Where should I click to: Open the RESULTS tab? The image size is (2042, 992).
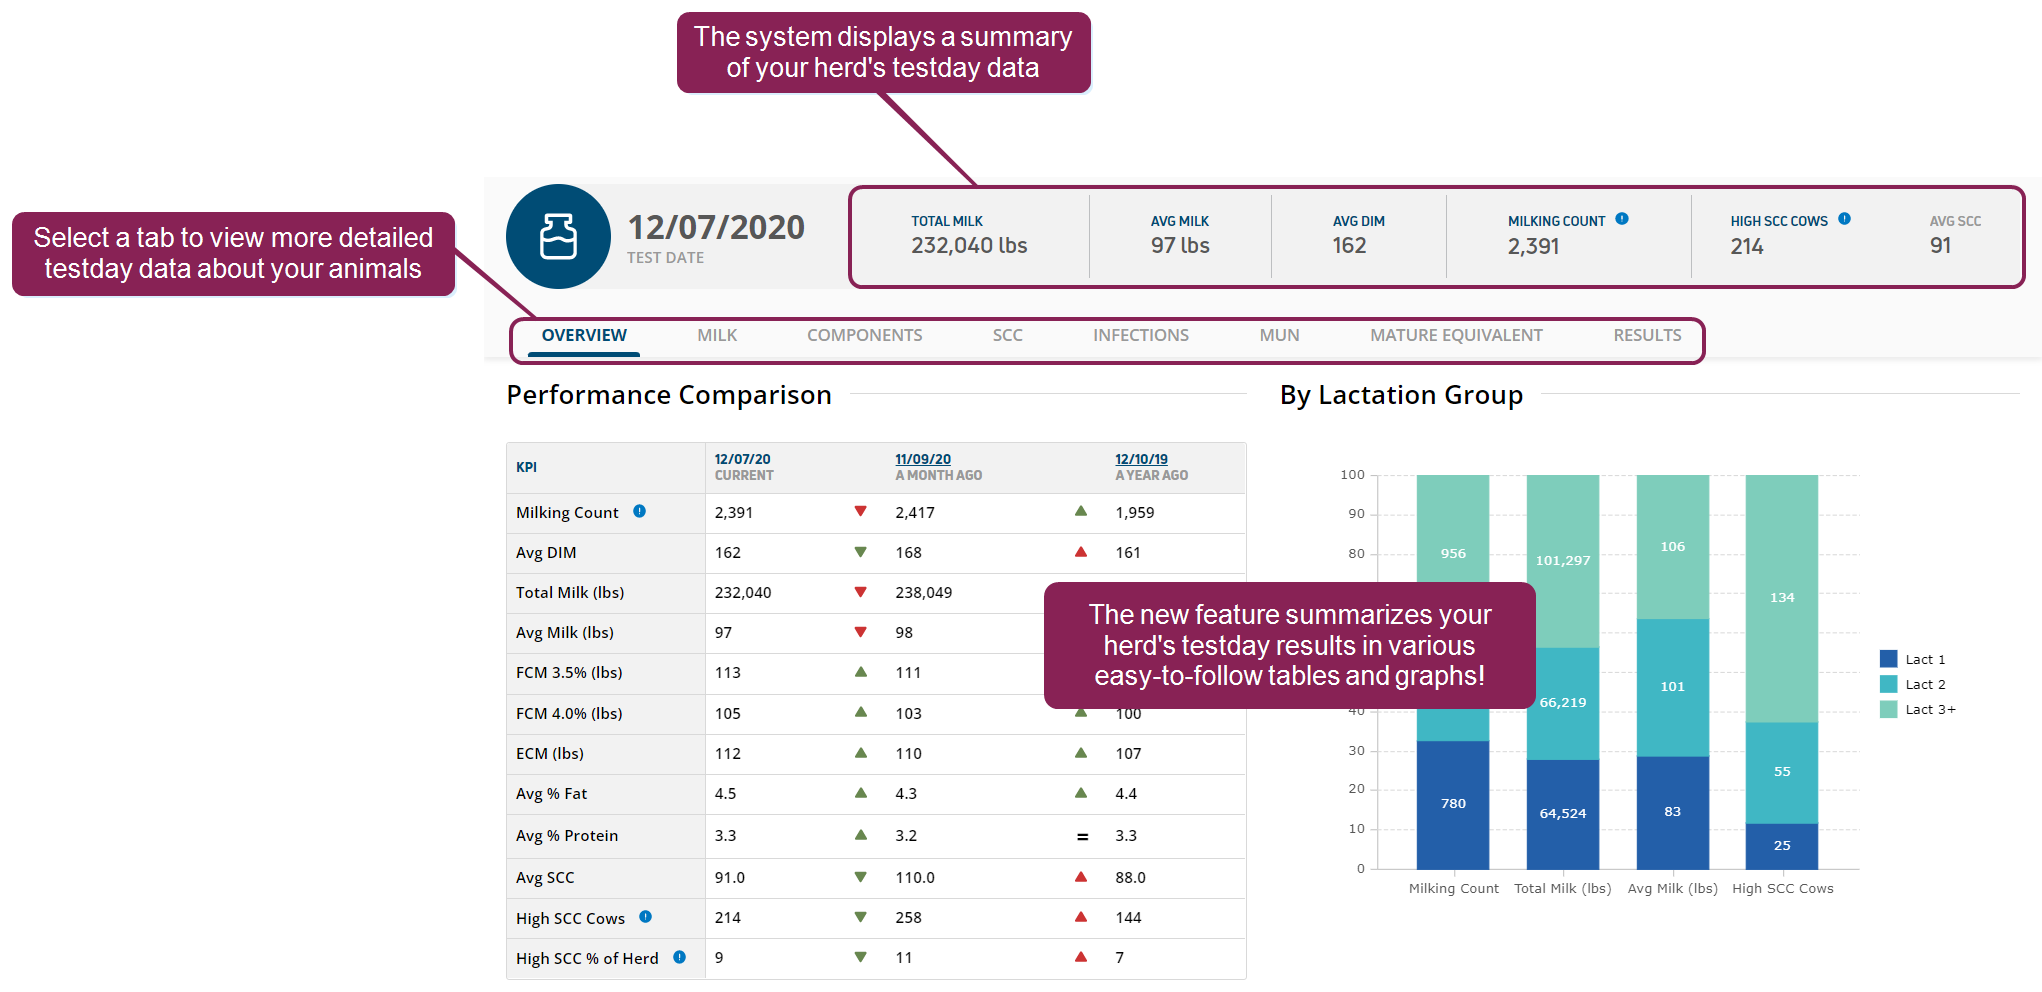pyautogui.click(x=1646, y=335)
